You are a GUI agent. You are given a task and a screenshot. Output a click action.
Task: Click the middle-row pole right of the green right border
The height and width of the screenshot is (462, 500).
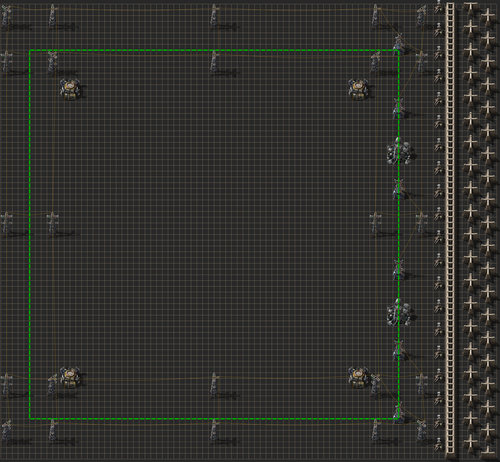pos(421,224)
